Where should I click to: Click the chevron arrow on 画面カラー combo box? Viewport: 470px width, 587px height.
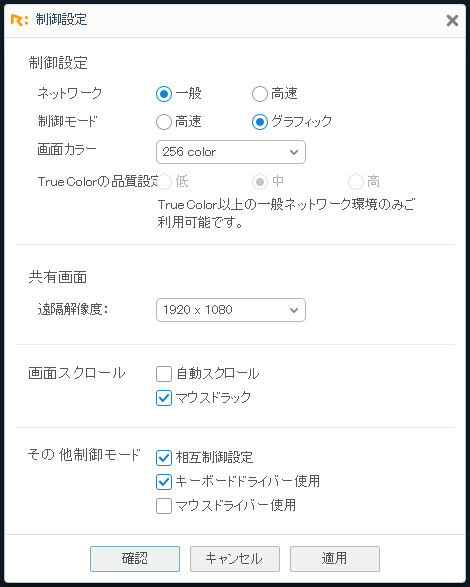(x=294, y=152)
